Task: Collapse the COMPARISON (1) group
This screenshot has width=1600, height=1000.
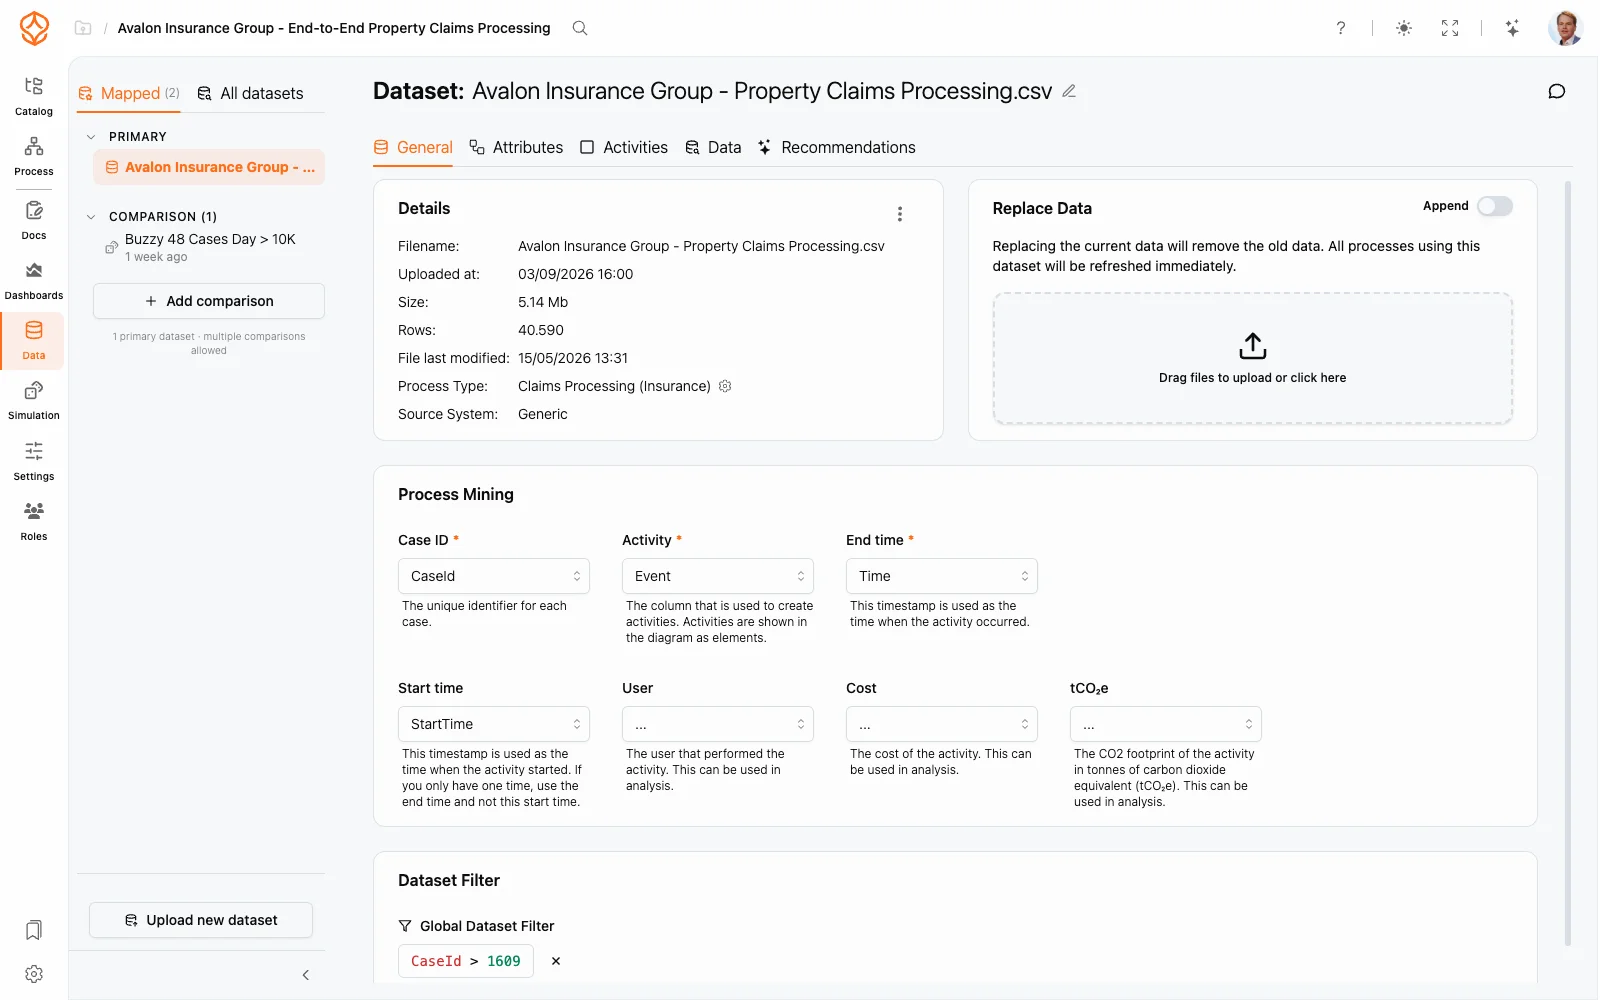Action: point(91,217)
